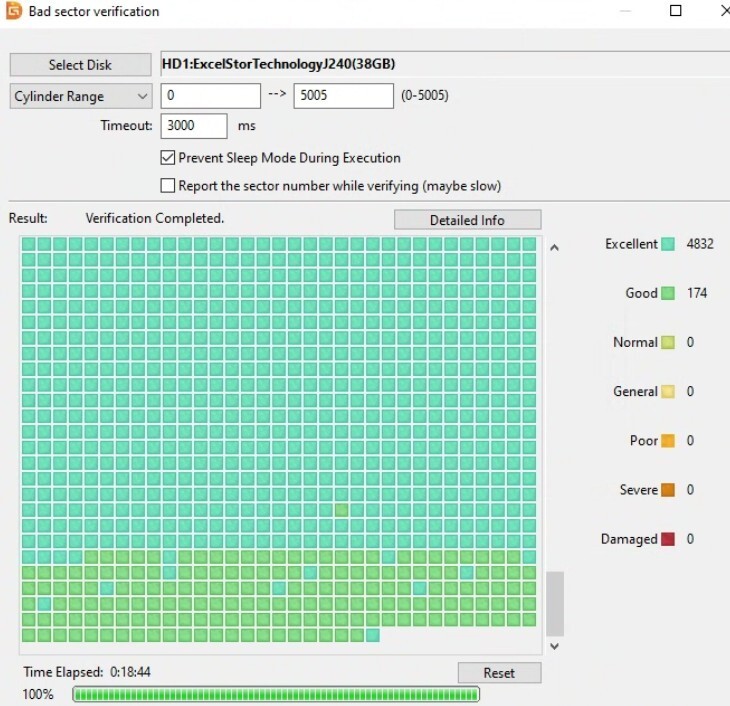Viewport: 730px width, 706px height.
Task: Click the vertical scrollbar thumb of block grid
Action: click(554, 604)
